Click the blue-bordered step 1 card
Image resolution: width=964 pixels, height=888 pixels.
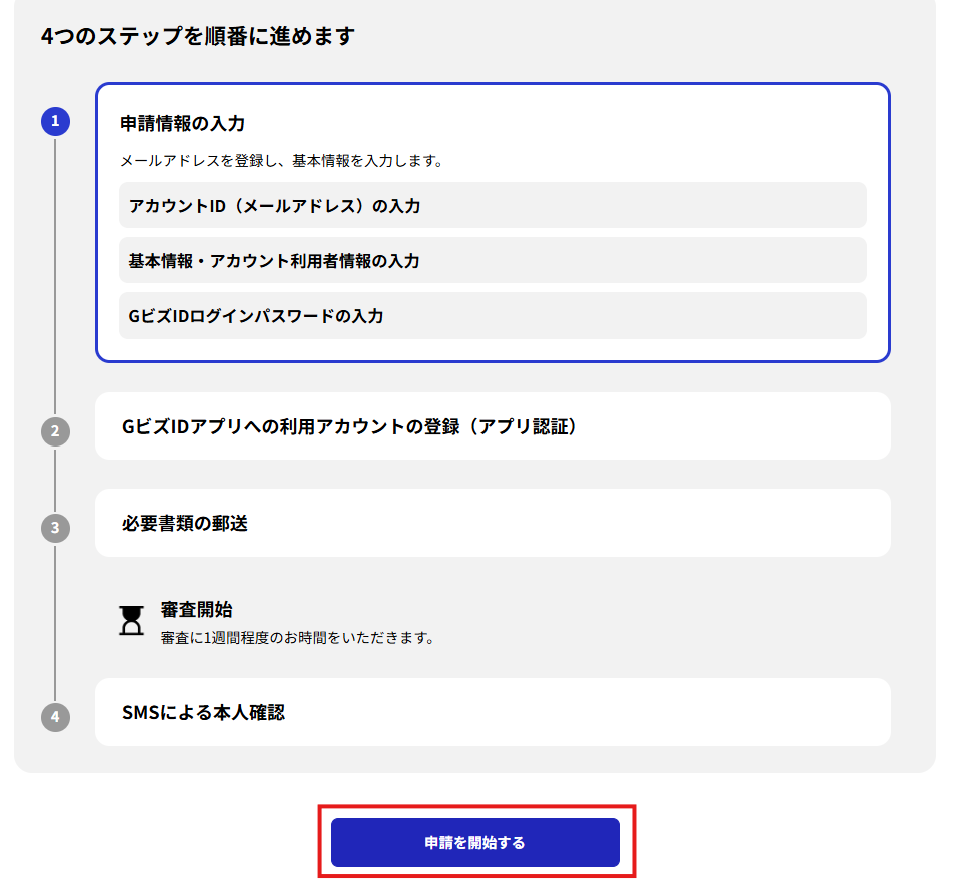pyautogui.click(x=492, y=223)
